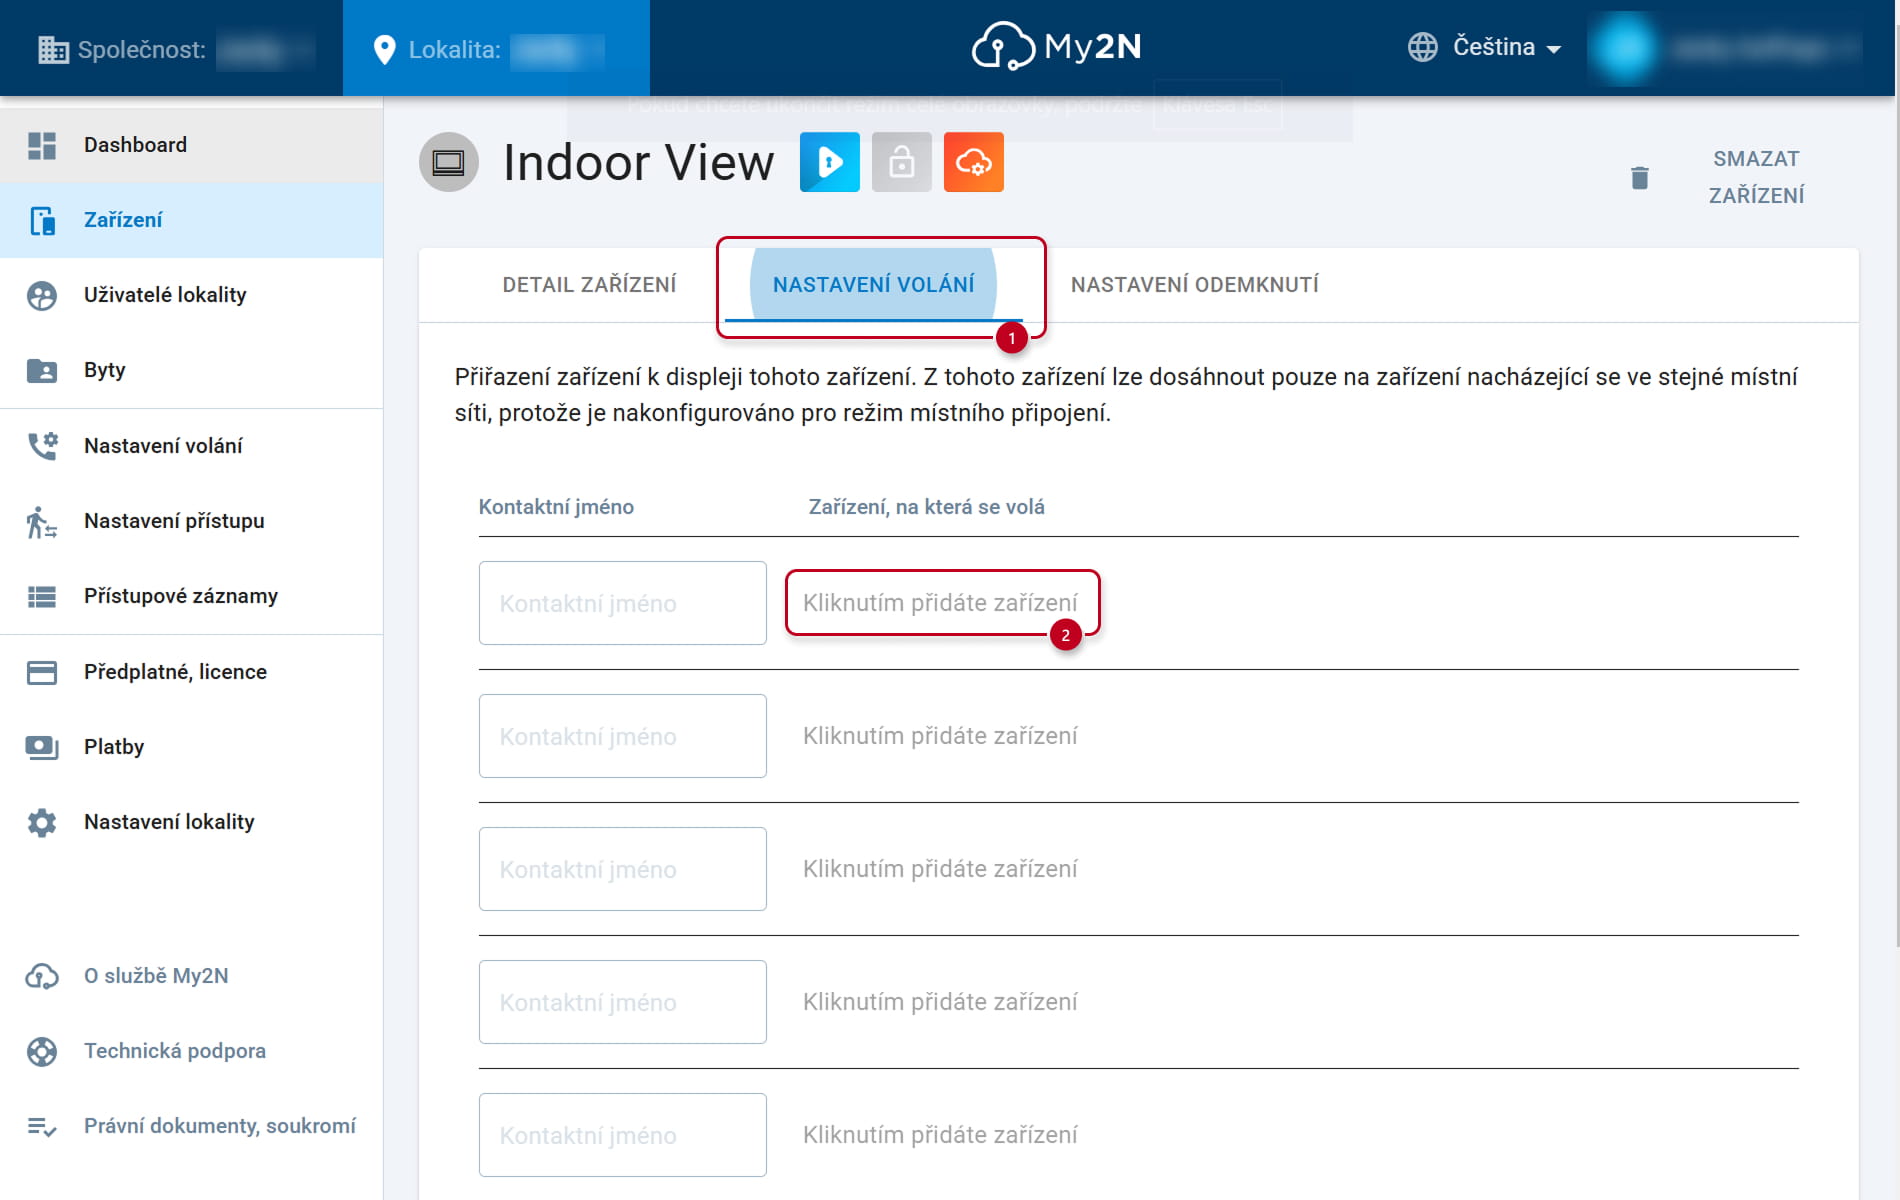Open O službě My2N link
The image size is (1900, 1200).
156,976
